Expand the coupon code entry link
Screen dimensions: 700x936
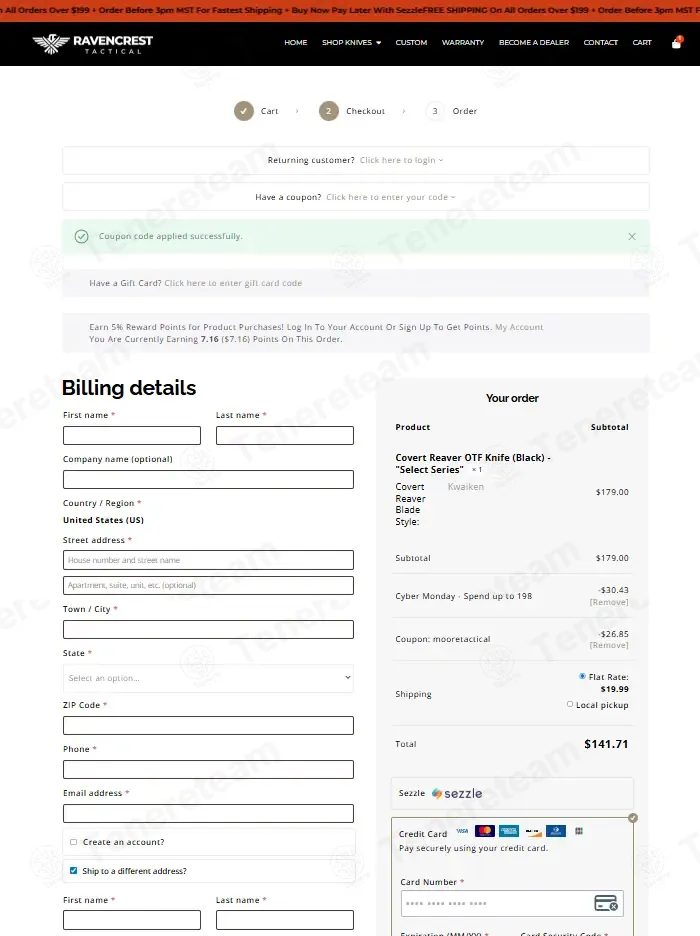point(390,197)
